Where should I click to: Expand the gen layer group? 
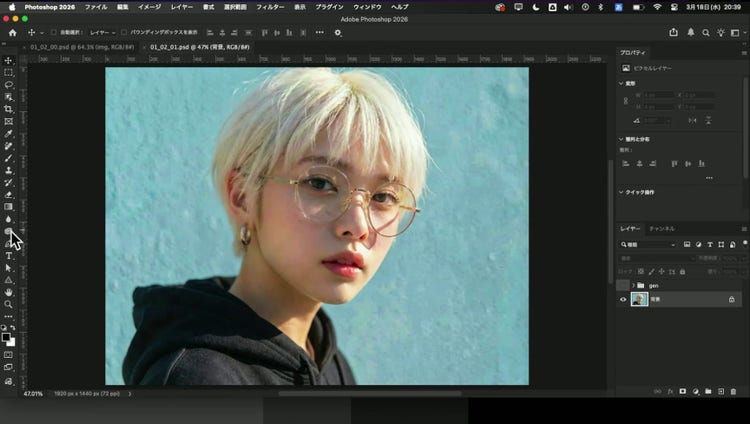[632, 285]
